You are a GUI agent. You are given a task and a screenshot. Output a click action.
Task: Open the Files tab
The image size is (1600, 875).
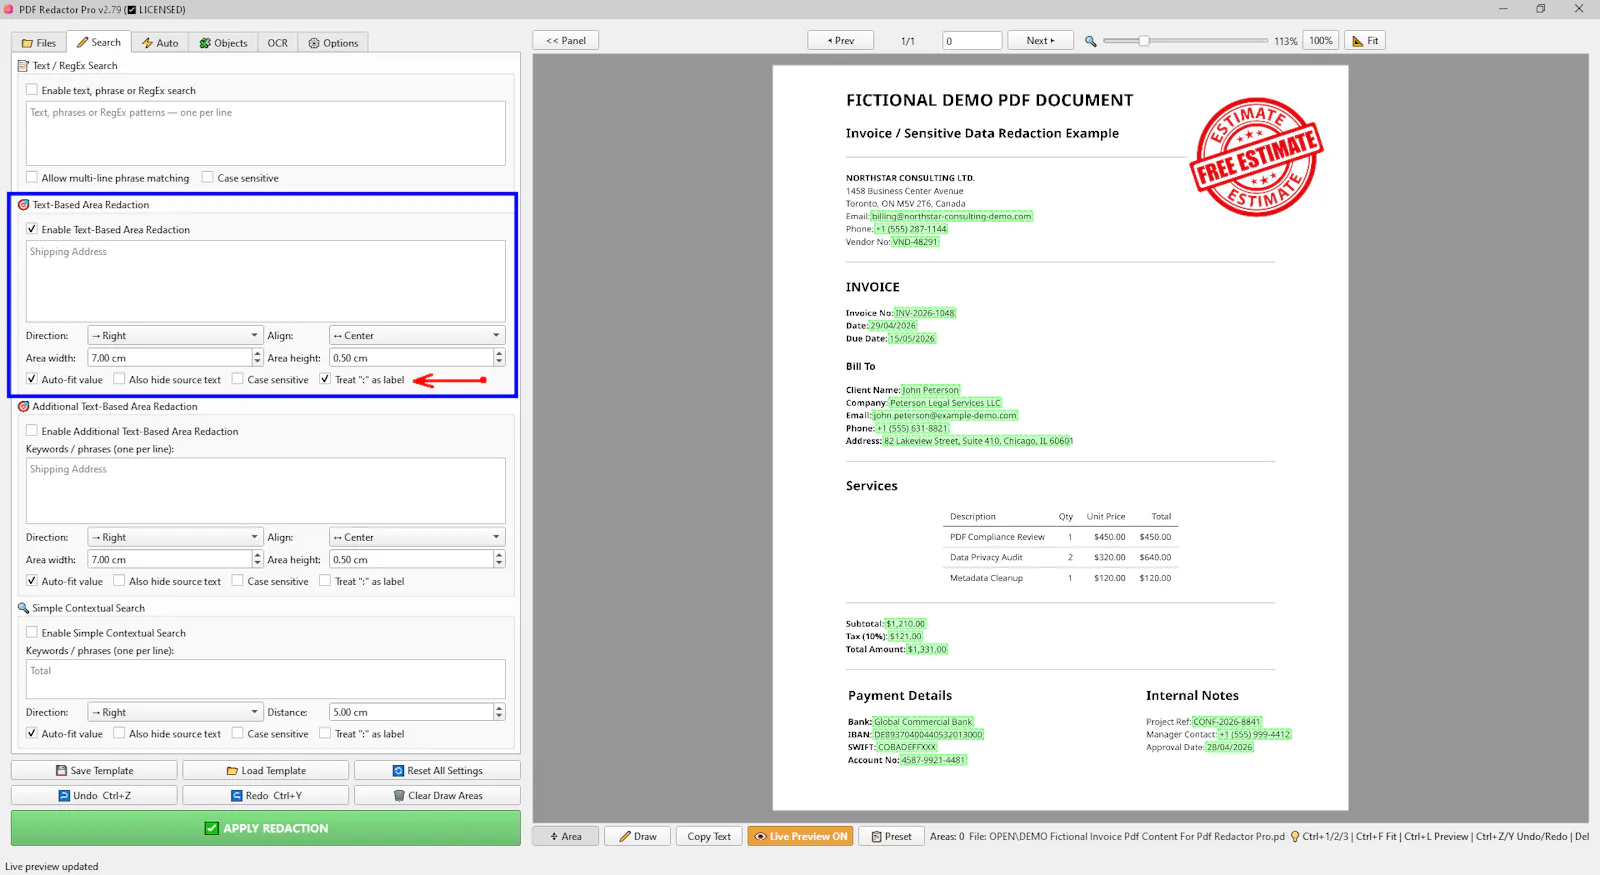pyautogui.click(x=39, y=43)
